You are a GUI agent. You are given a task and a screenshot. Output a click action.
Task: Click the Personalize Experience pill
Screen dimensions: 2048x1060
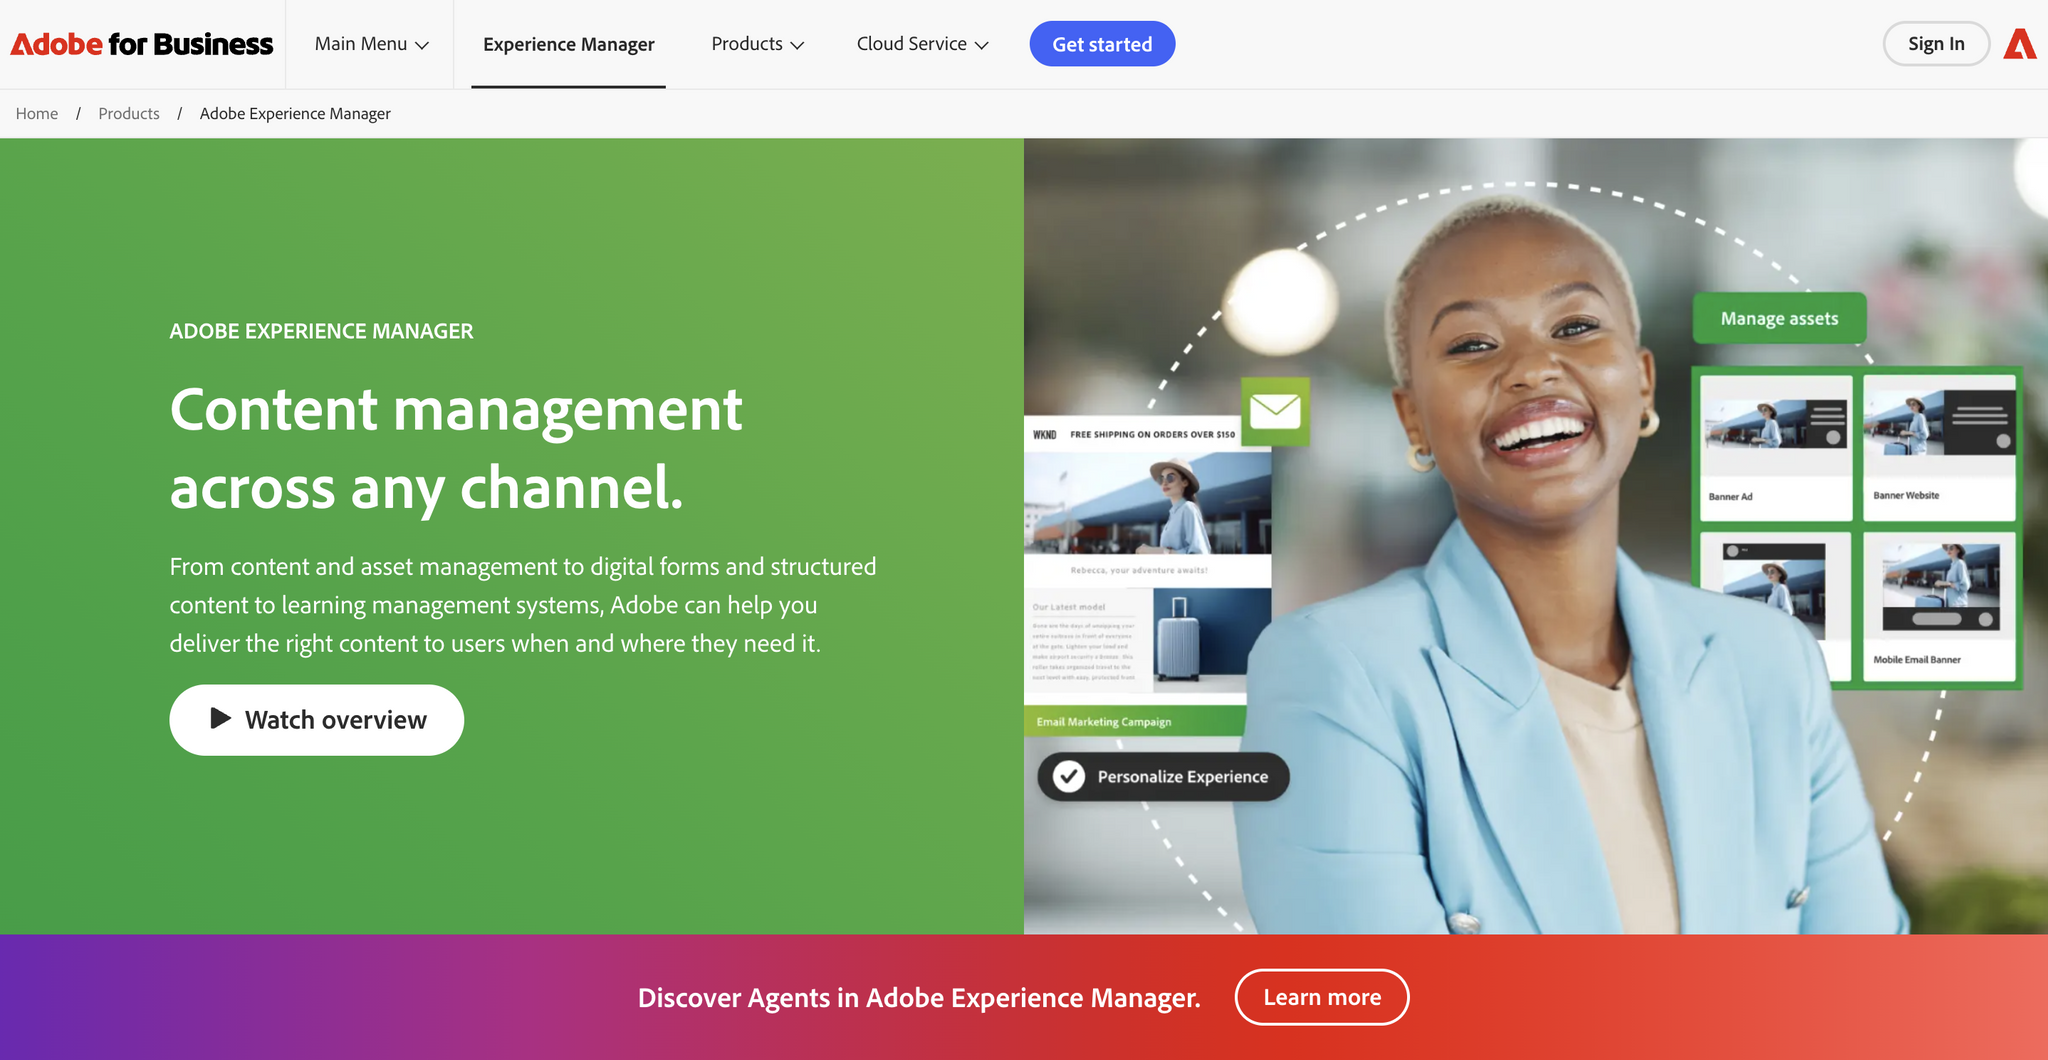coord(1163,777)
